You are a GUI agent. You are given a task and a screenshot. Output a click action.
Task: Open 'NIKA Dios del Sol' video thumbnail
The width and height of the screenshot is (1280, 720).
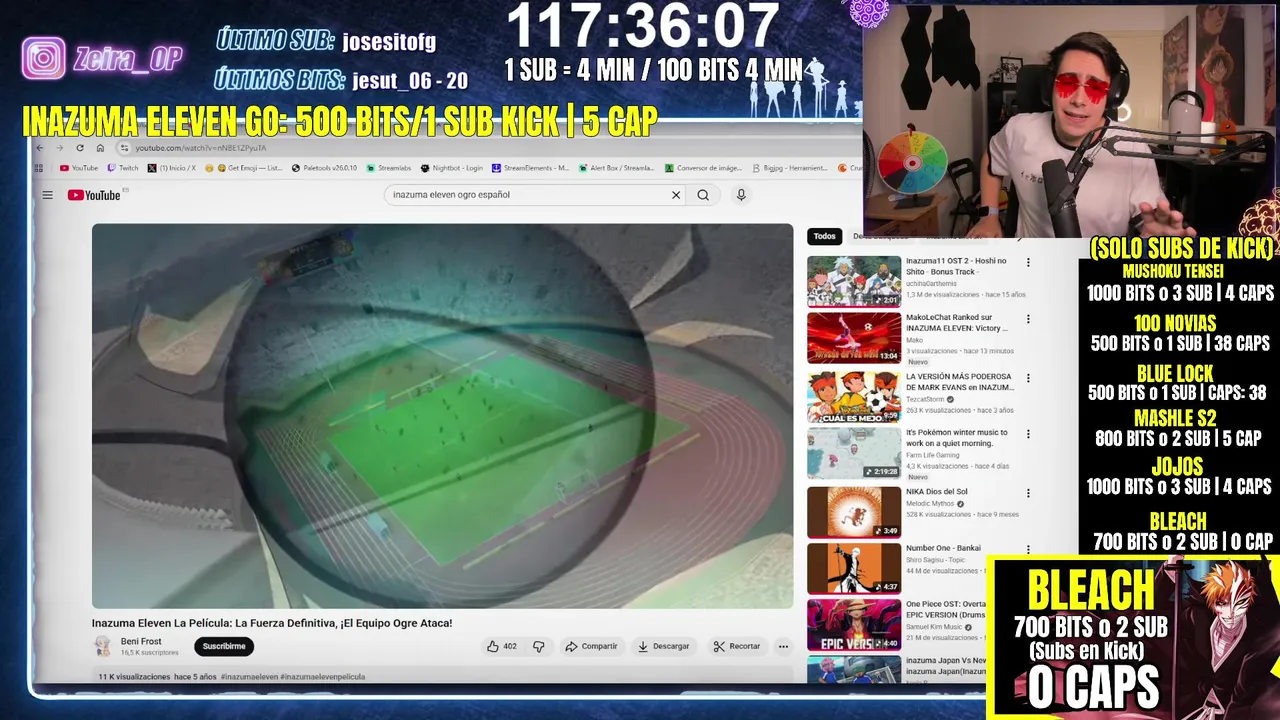tap(854, 512)
